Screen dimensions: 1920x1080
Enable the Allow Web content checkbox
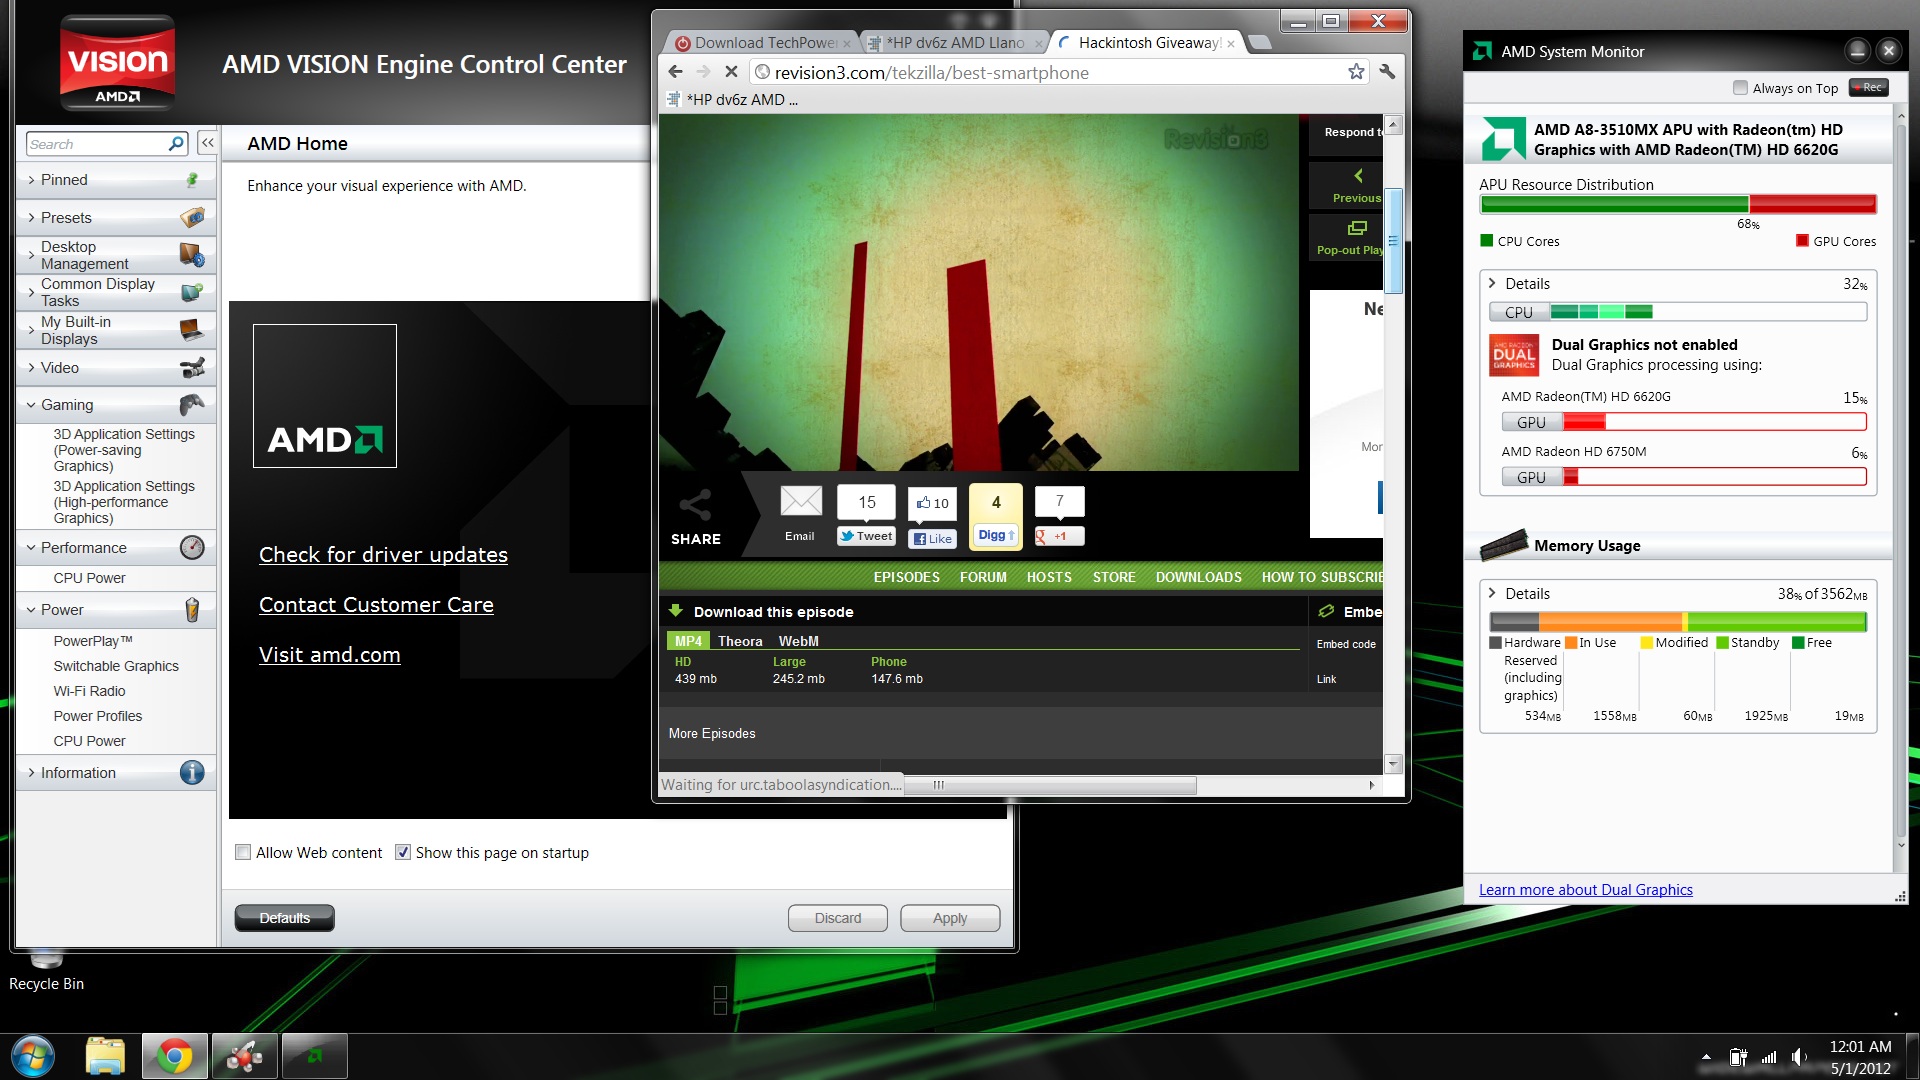coord(243,853)
